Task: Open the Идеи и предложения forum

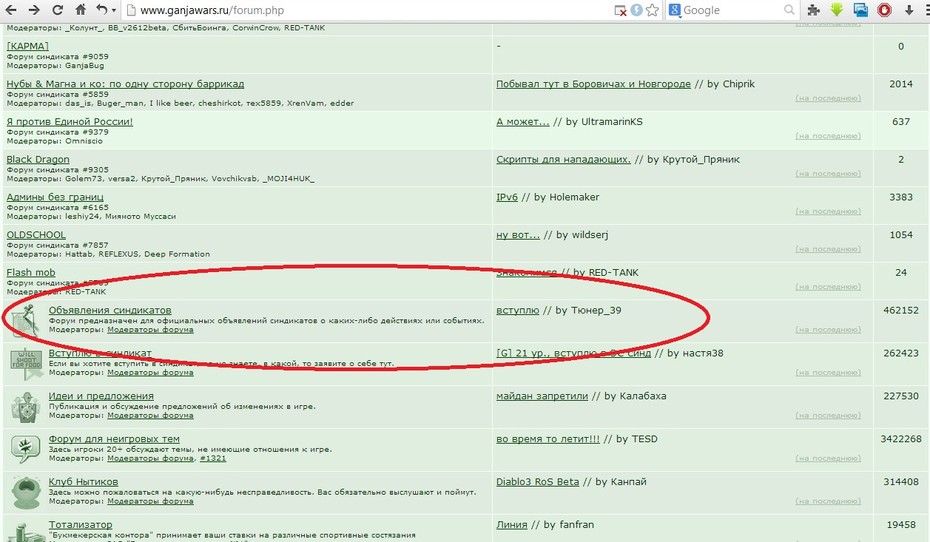Action: (x=101, y=396)
